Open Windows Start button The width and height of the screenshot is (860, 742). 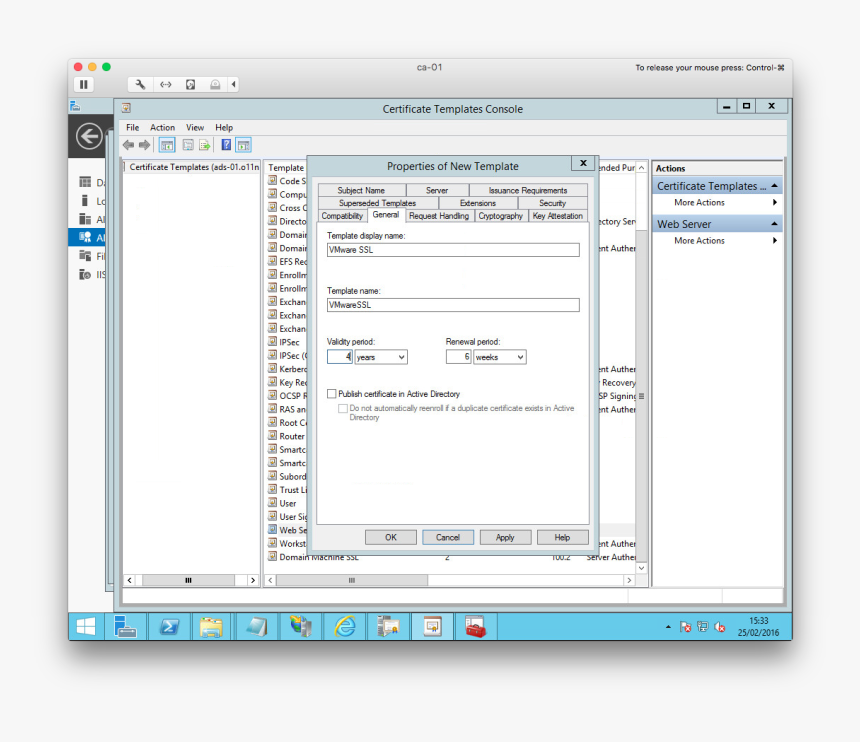point(86,627)
